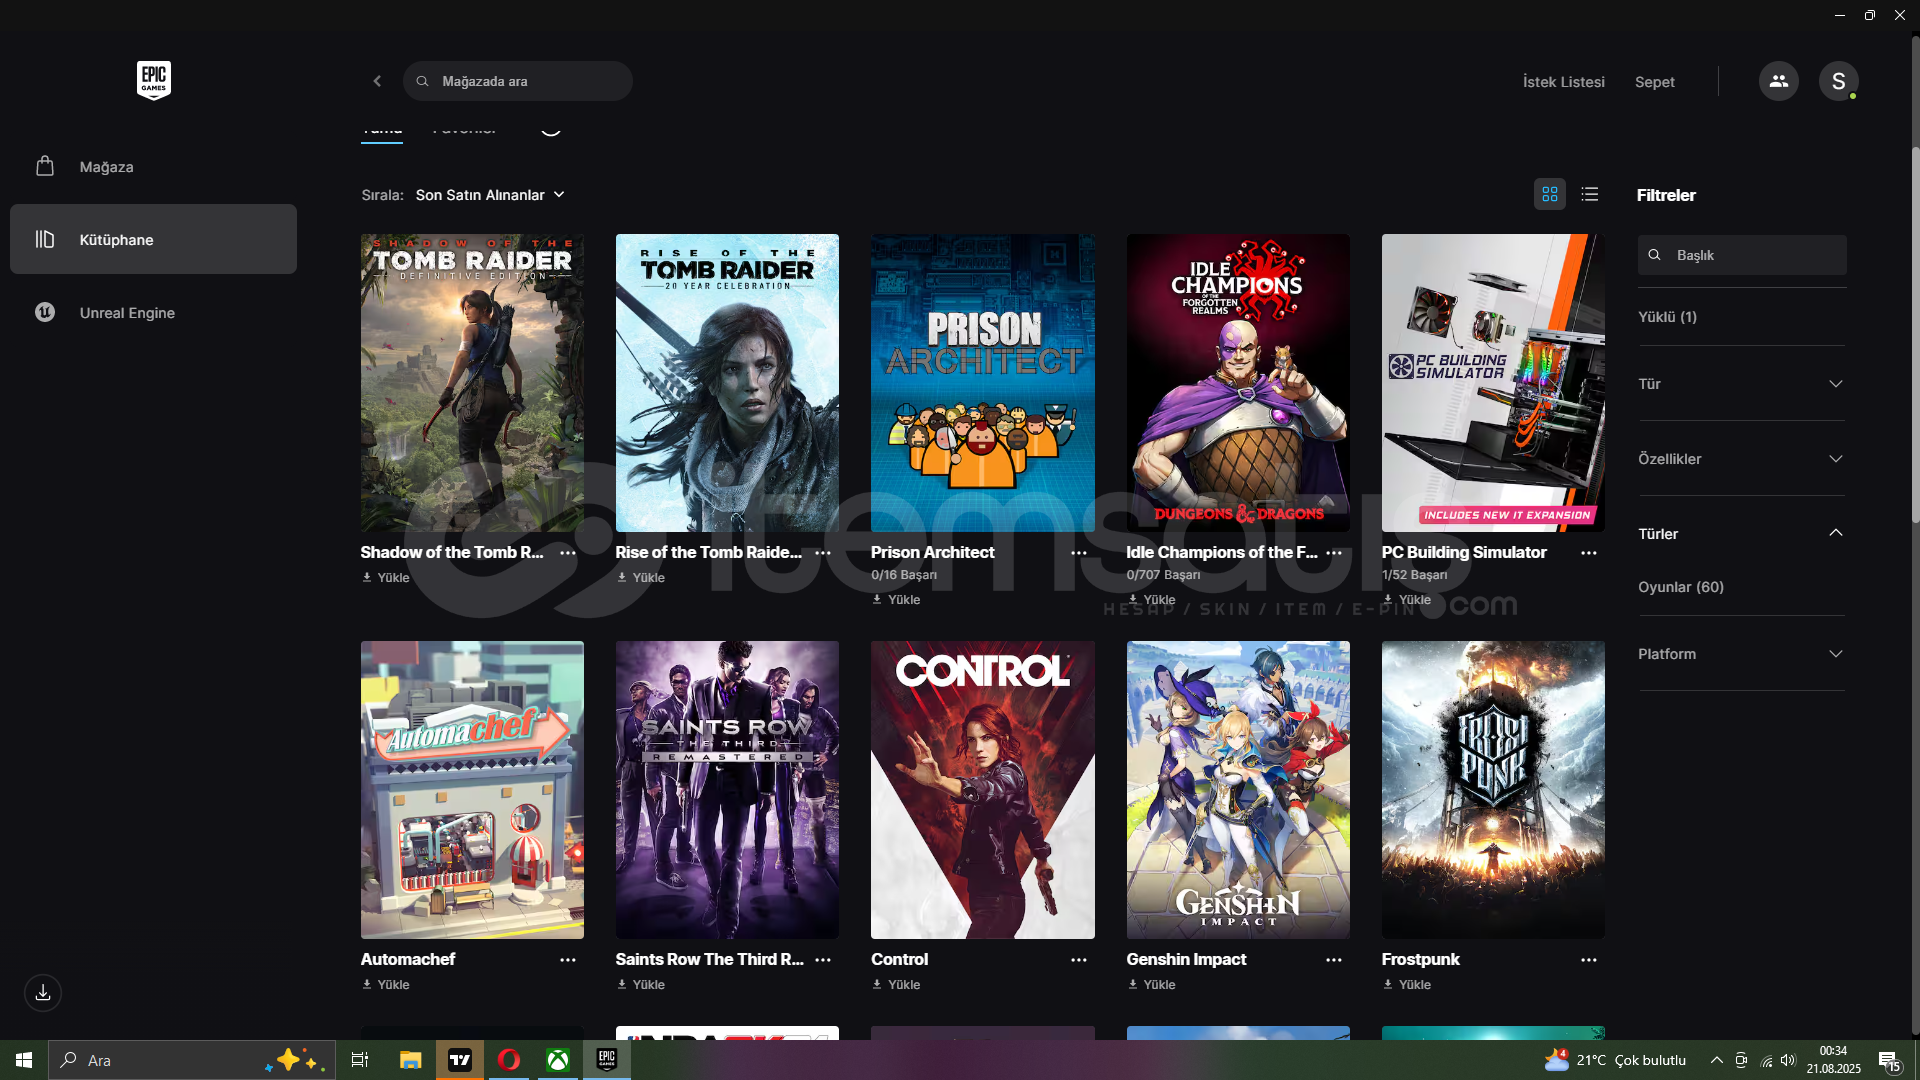Open options menu for Shadow of the Tomb Raider

[x=568, y=553]
